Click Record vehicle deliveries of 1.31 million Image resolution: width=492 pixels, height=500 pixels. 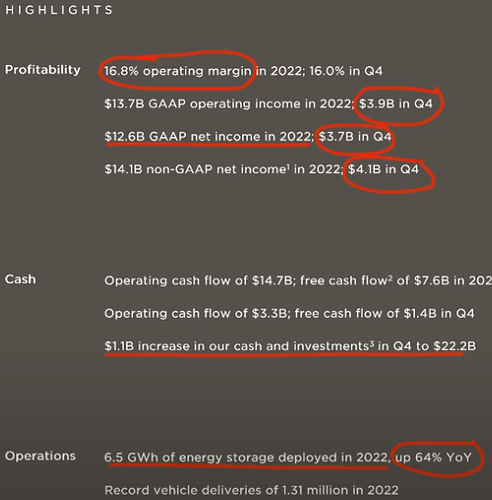click(x=251, y=490)
